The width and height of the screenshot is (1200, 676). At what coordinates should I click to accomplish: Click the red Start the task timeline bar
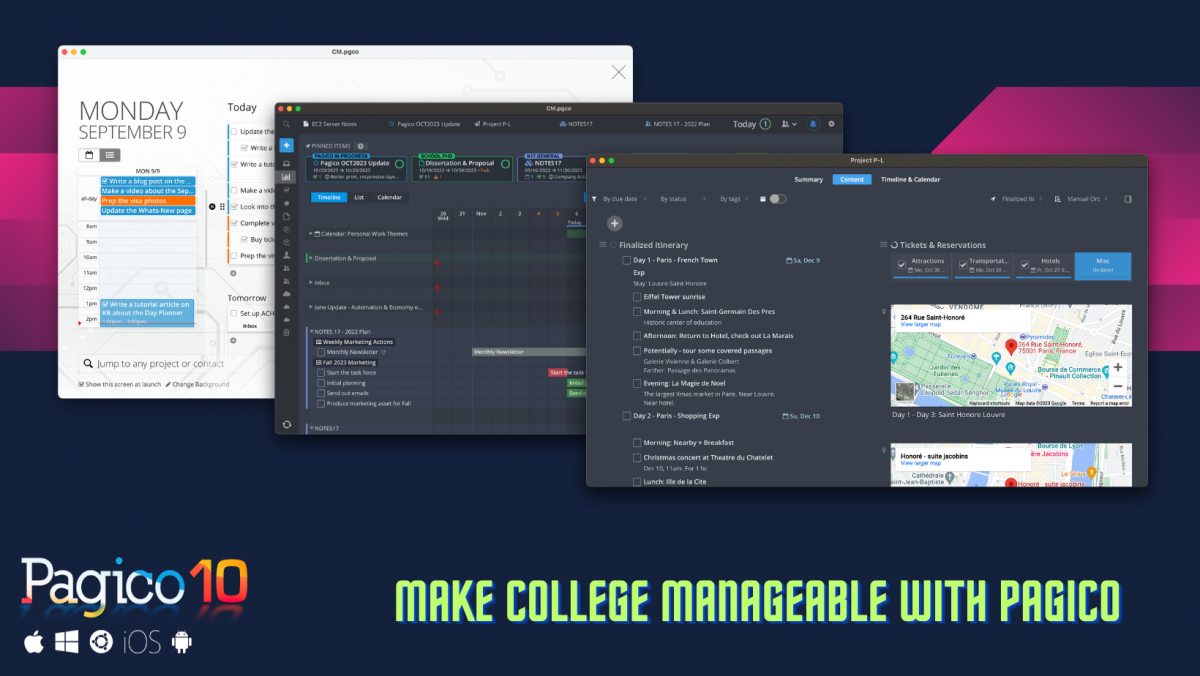[565, 372]
